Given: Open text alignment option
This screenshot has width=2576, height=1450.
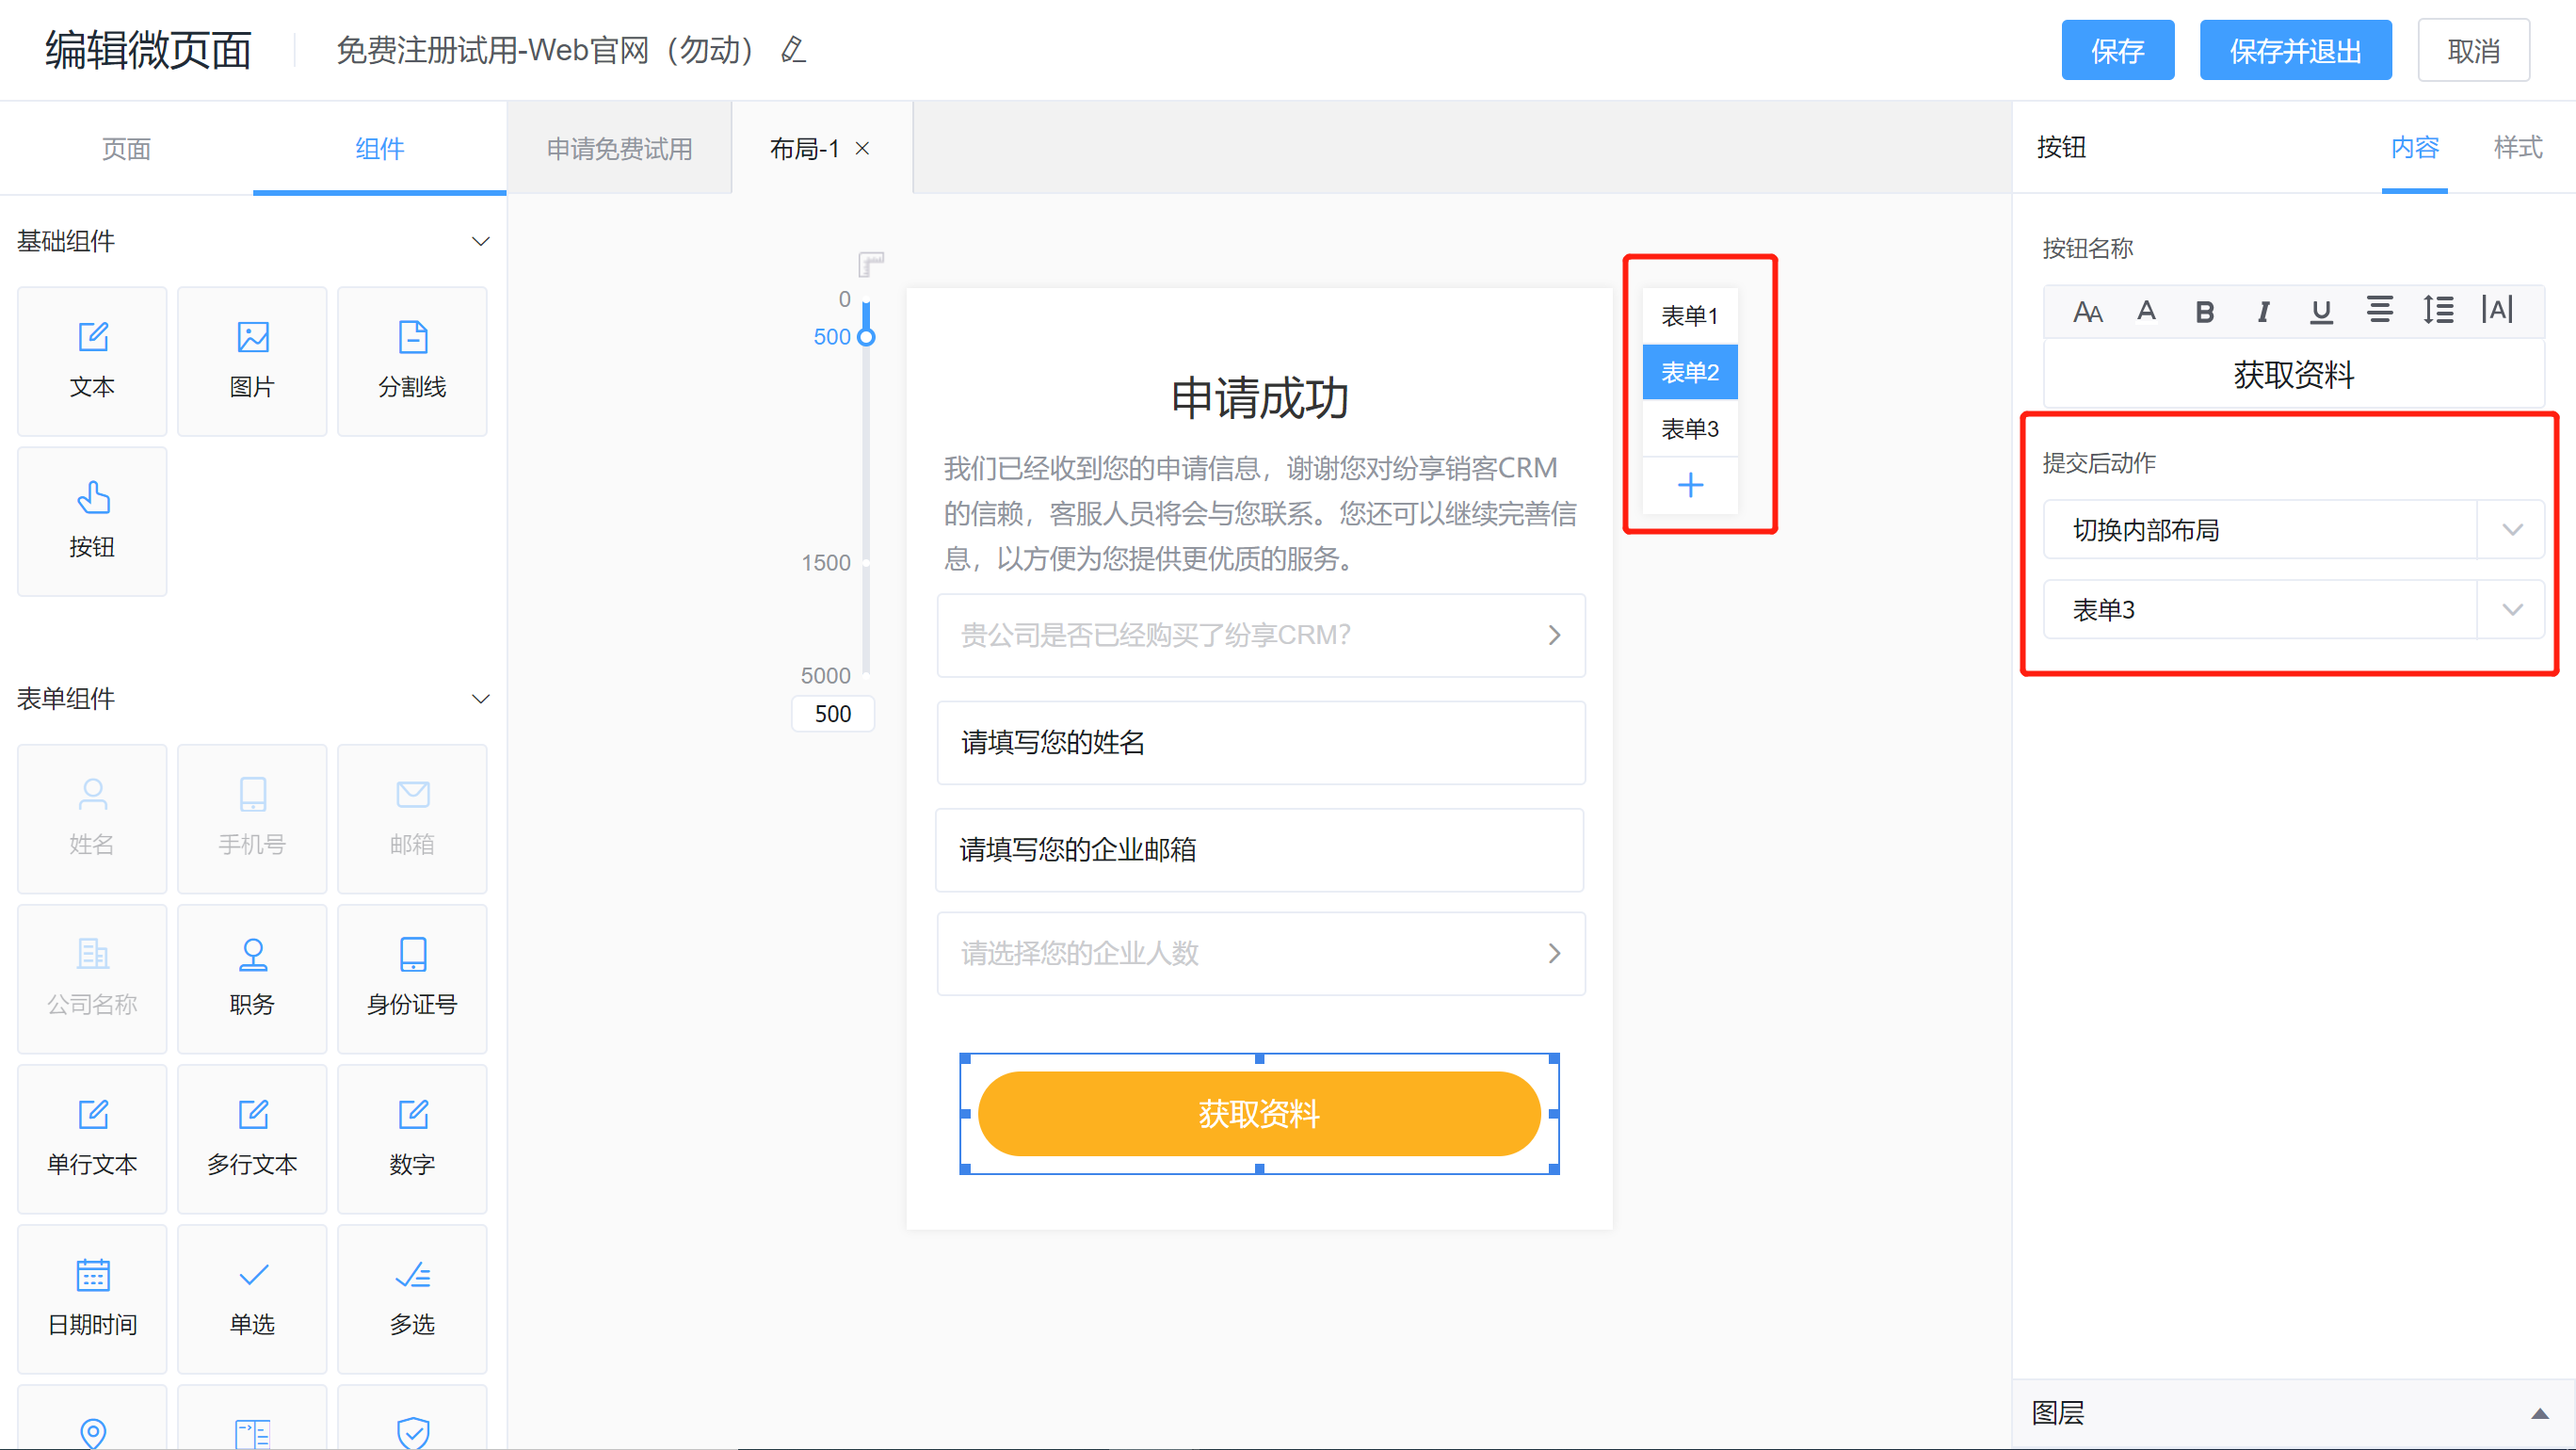Looking at the screenshot, I should (2379, 310).
